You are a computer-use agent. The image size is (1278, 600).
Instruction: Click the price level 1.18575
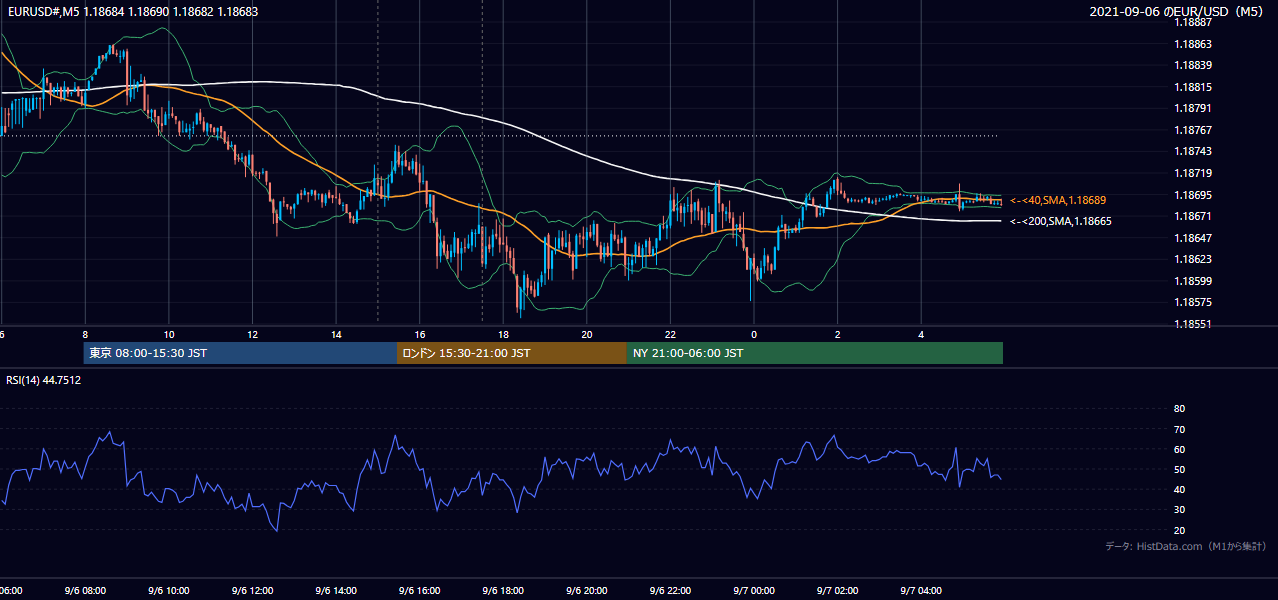(1191, 302)
